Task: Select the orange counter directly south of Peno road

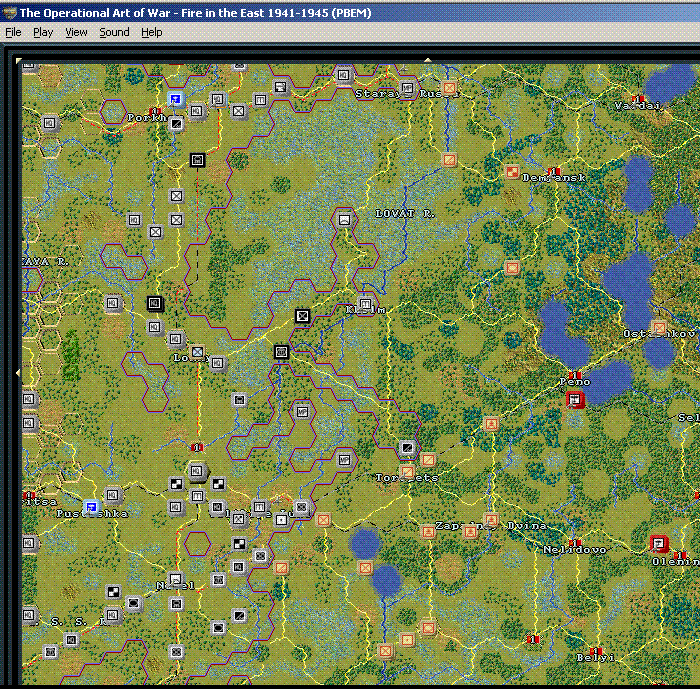Action: coord(492,423)
